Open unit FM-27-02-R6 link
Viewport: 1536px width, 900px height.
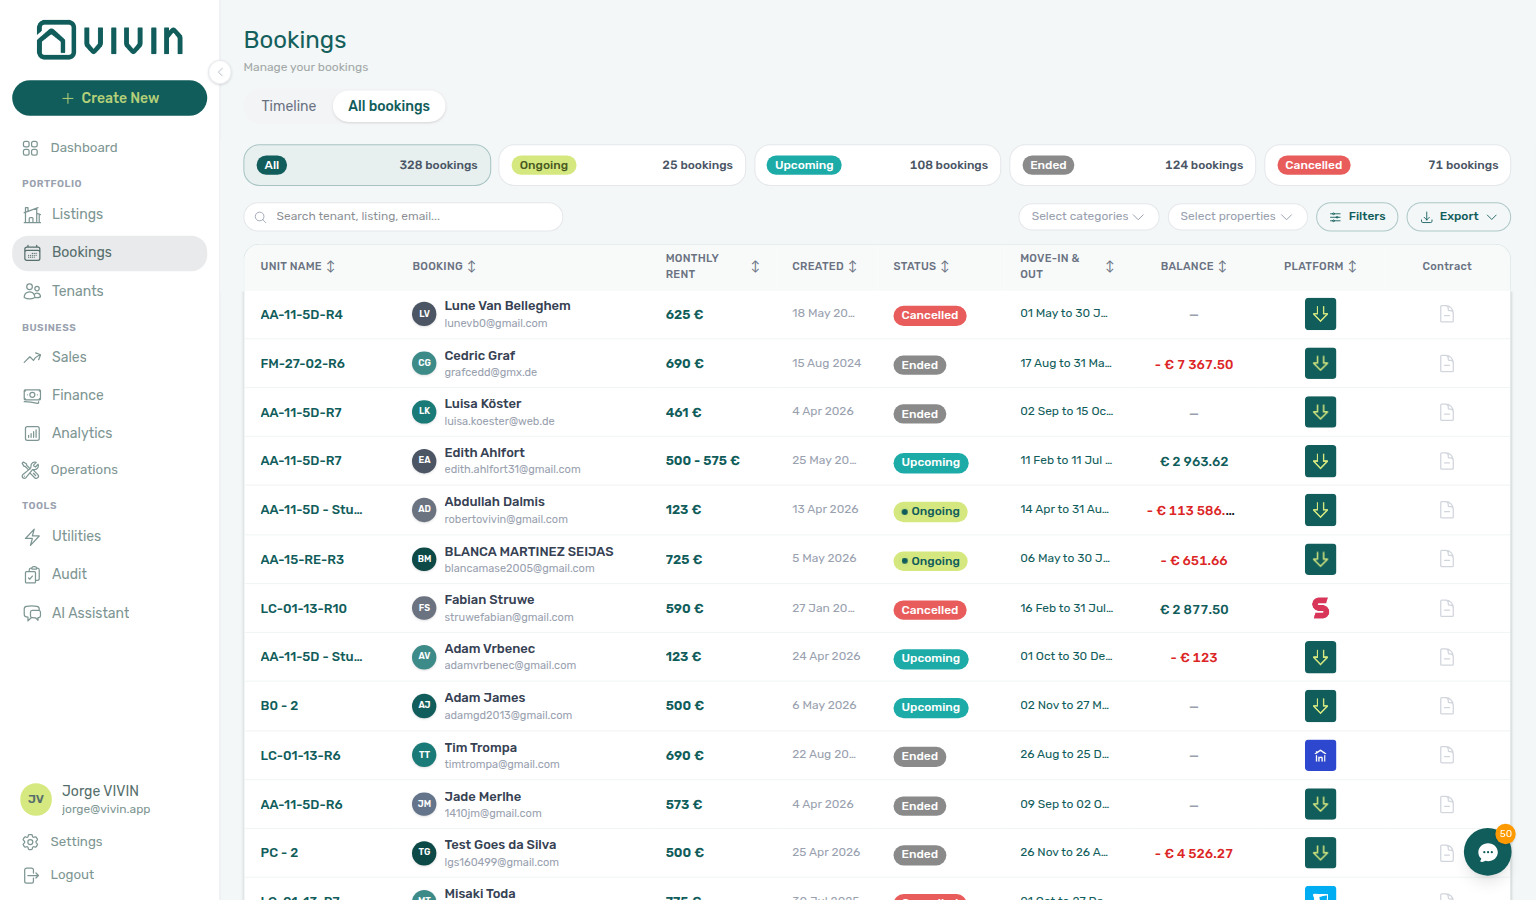302,363
